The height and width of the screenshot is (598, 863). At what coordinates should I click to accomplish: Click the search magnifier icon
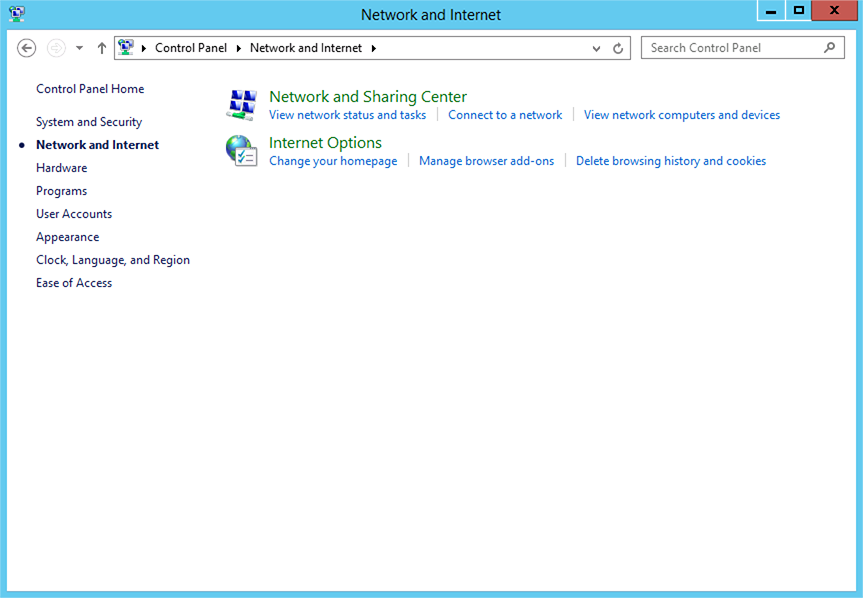(829, 47)
